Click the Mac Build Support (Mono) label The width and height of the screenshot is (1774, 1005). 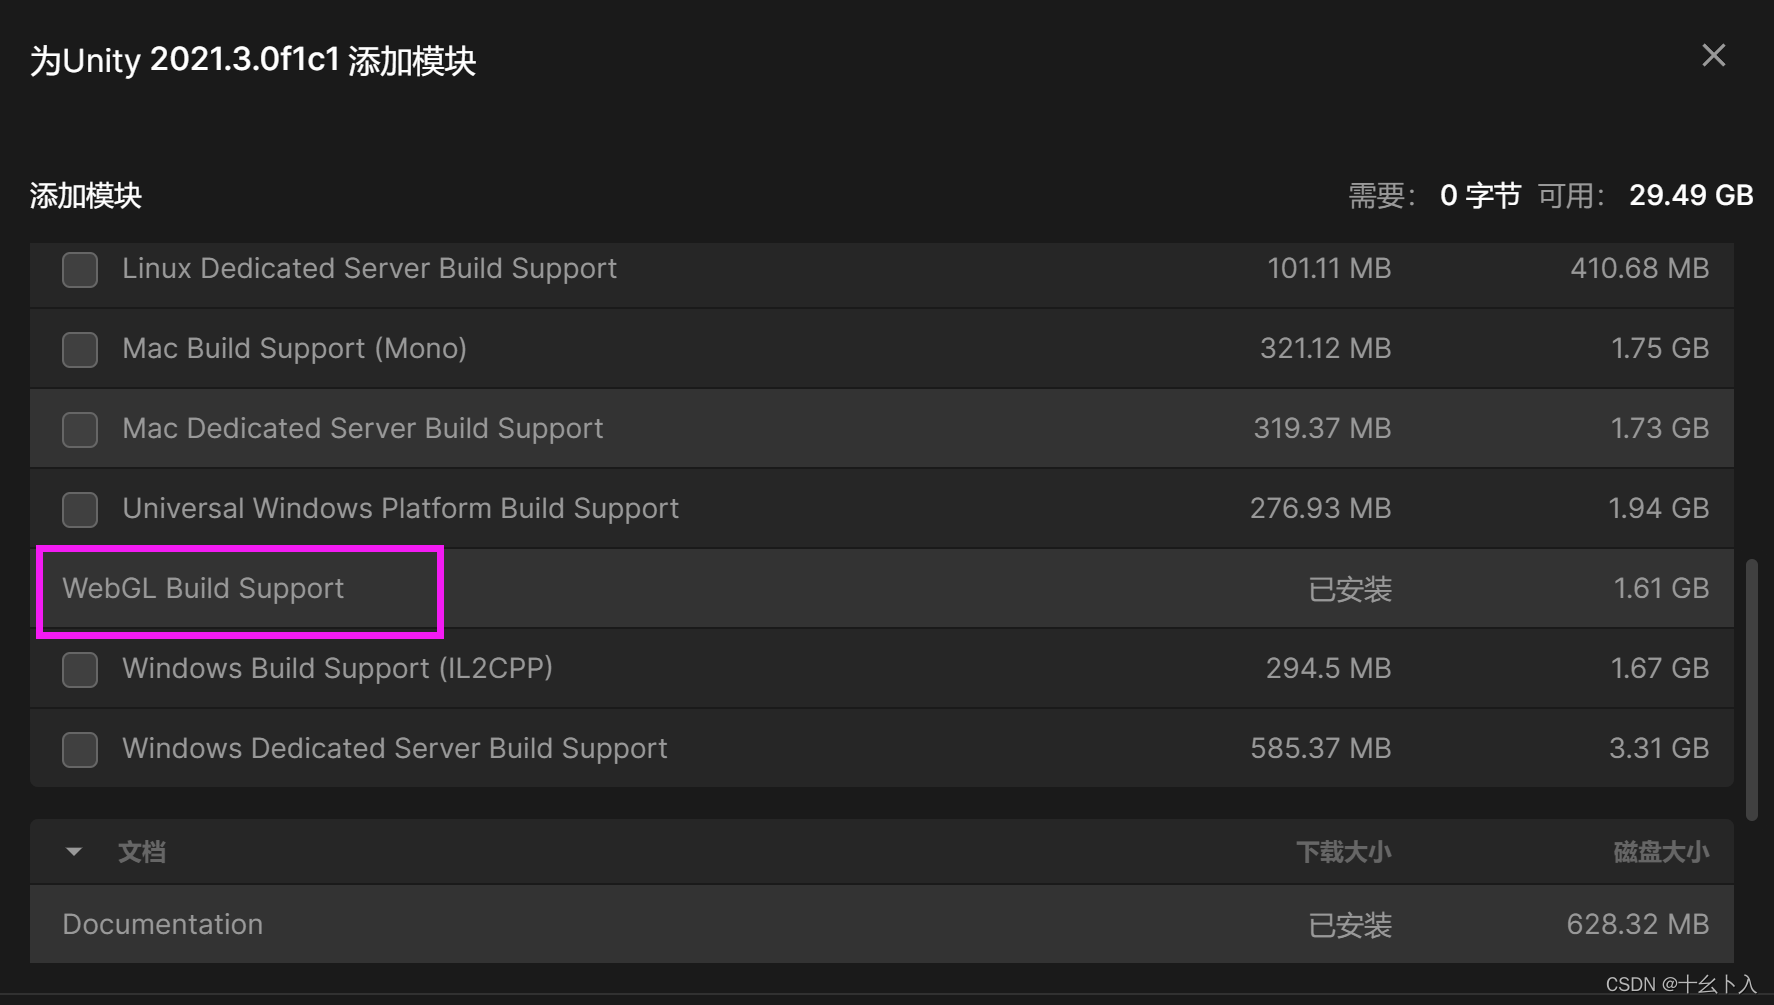click(x=294, y=348)
